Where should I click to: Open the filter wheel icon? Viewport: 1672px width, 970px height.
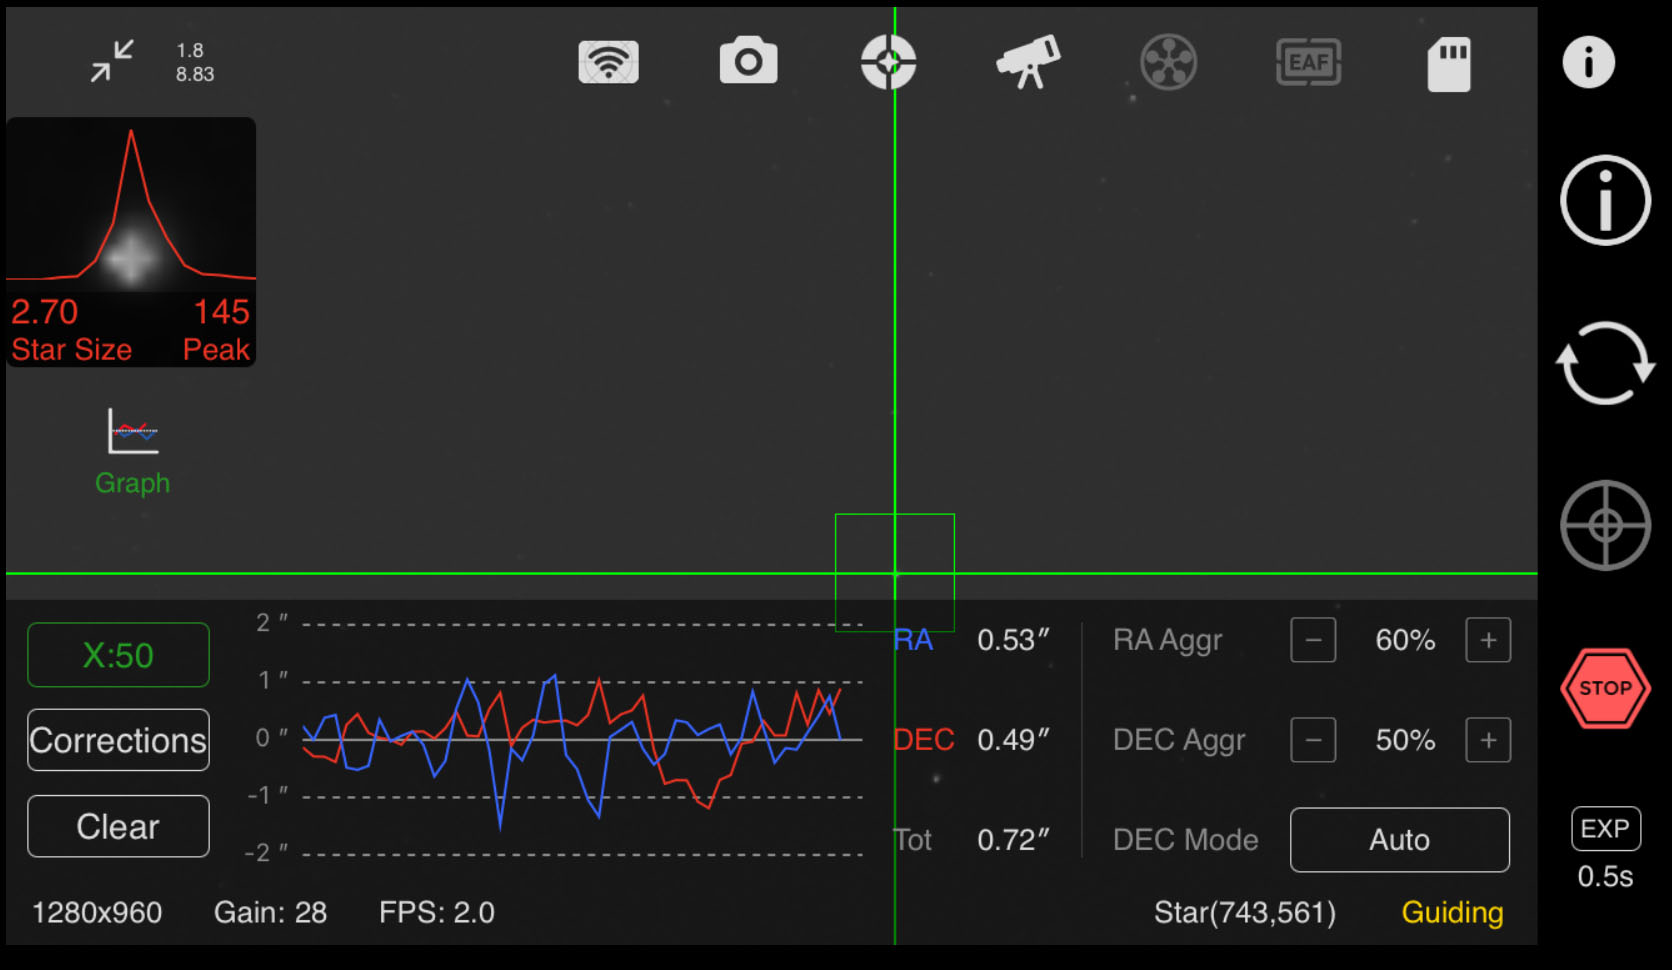click(x=1168, y=62)
